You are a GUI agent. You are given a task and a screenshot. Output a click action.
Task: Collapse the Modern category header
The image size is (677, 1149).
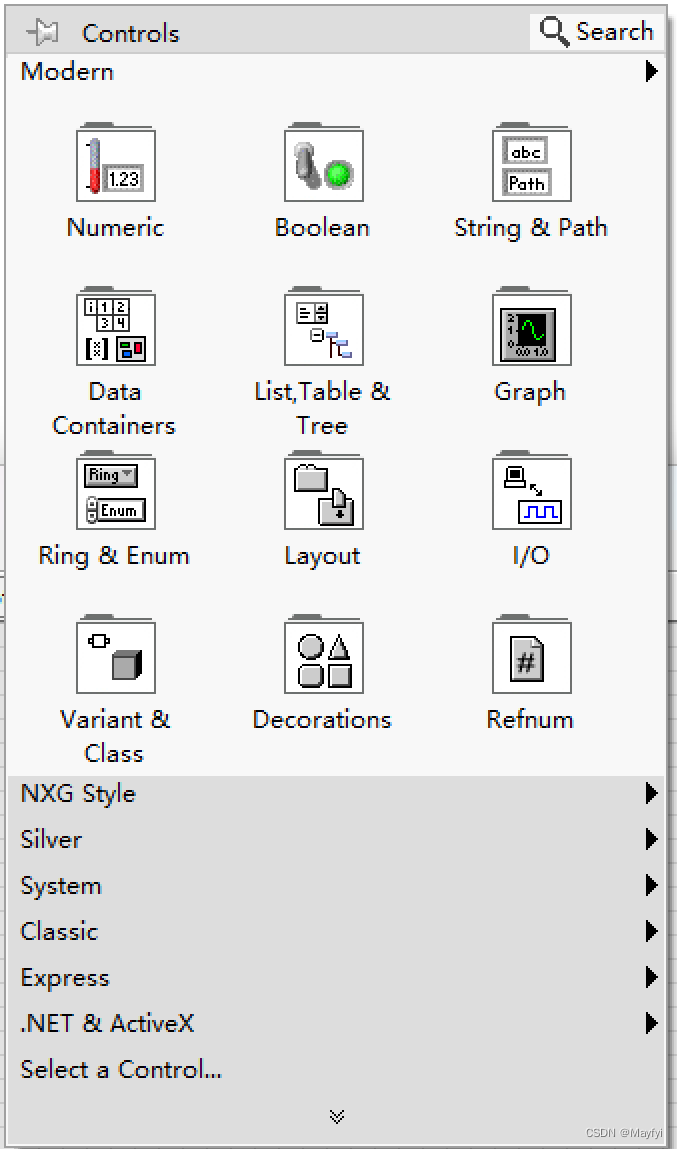point(336,72)
